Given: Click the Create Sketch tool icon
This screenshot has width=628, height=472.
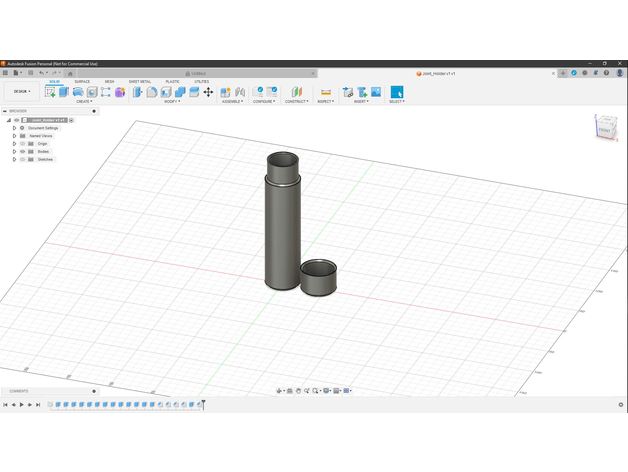Looking at the screenshot, I should tap(50, 92).
